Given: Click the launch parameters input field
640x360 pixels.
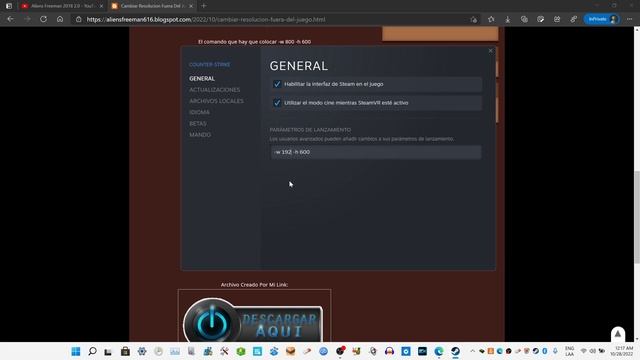Looking at the screenshot, I should coord(376,152).
